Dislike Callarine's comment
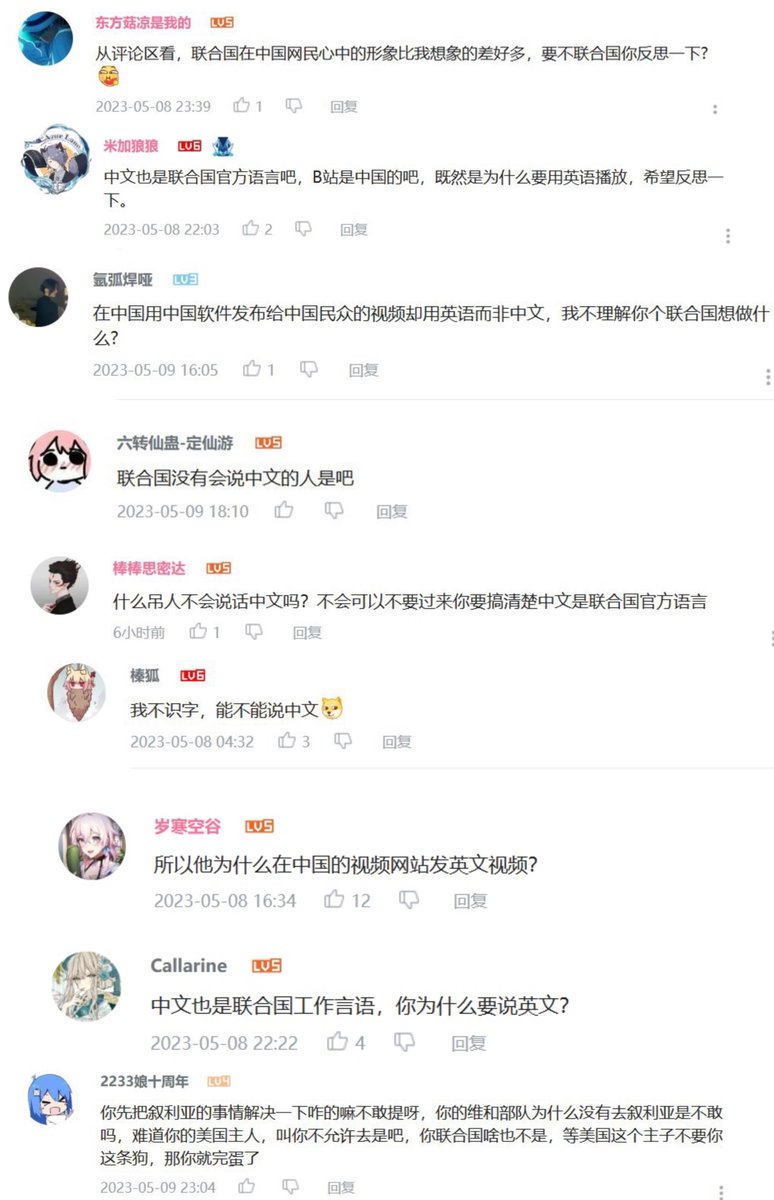 [x=404, y=1042]
